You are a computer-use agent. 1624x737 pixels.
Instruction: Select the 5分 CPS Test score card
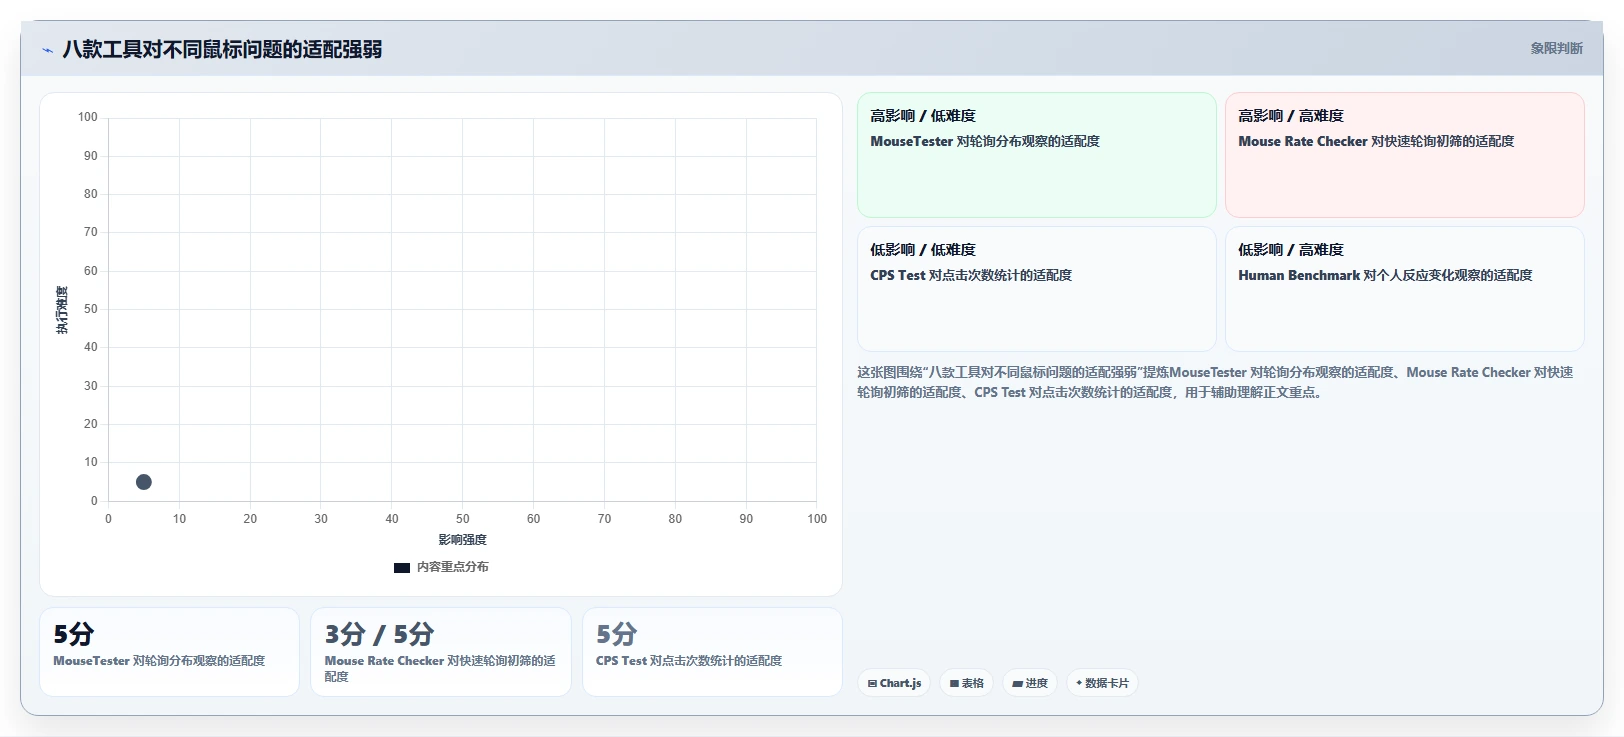(x=712, y=652)
